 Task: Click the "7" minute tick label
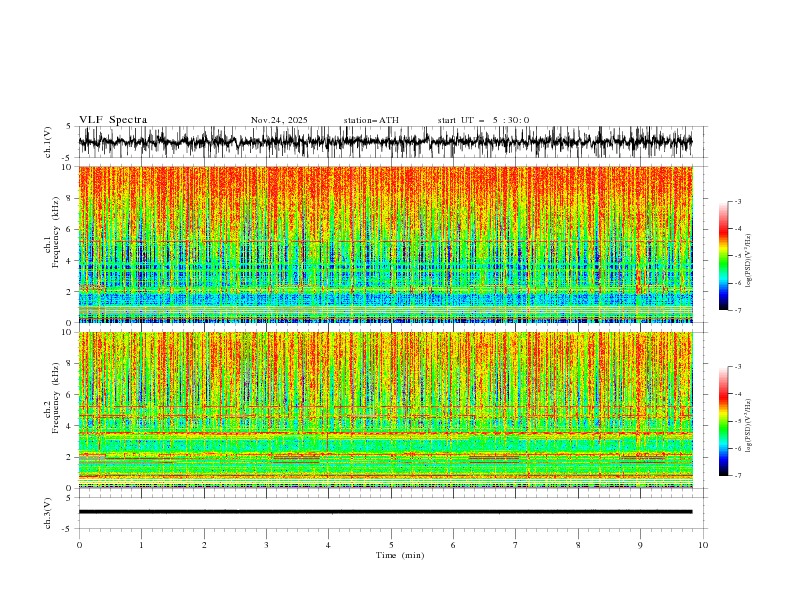coord(516,545)
